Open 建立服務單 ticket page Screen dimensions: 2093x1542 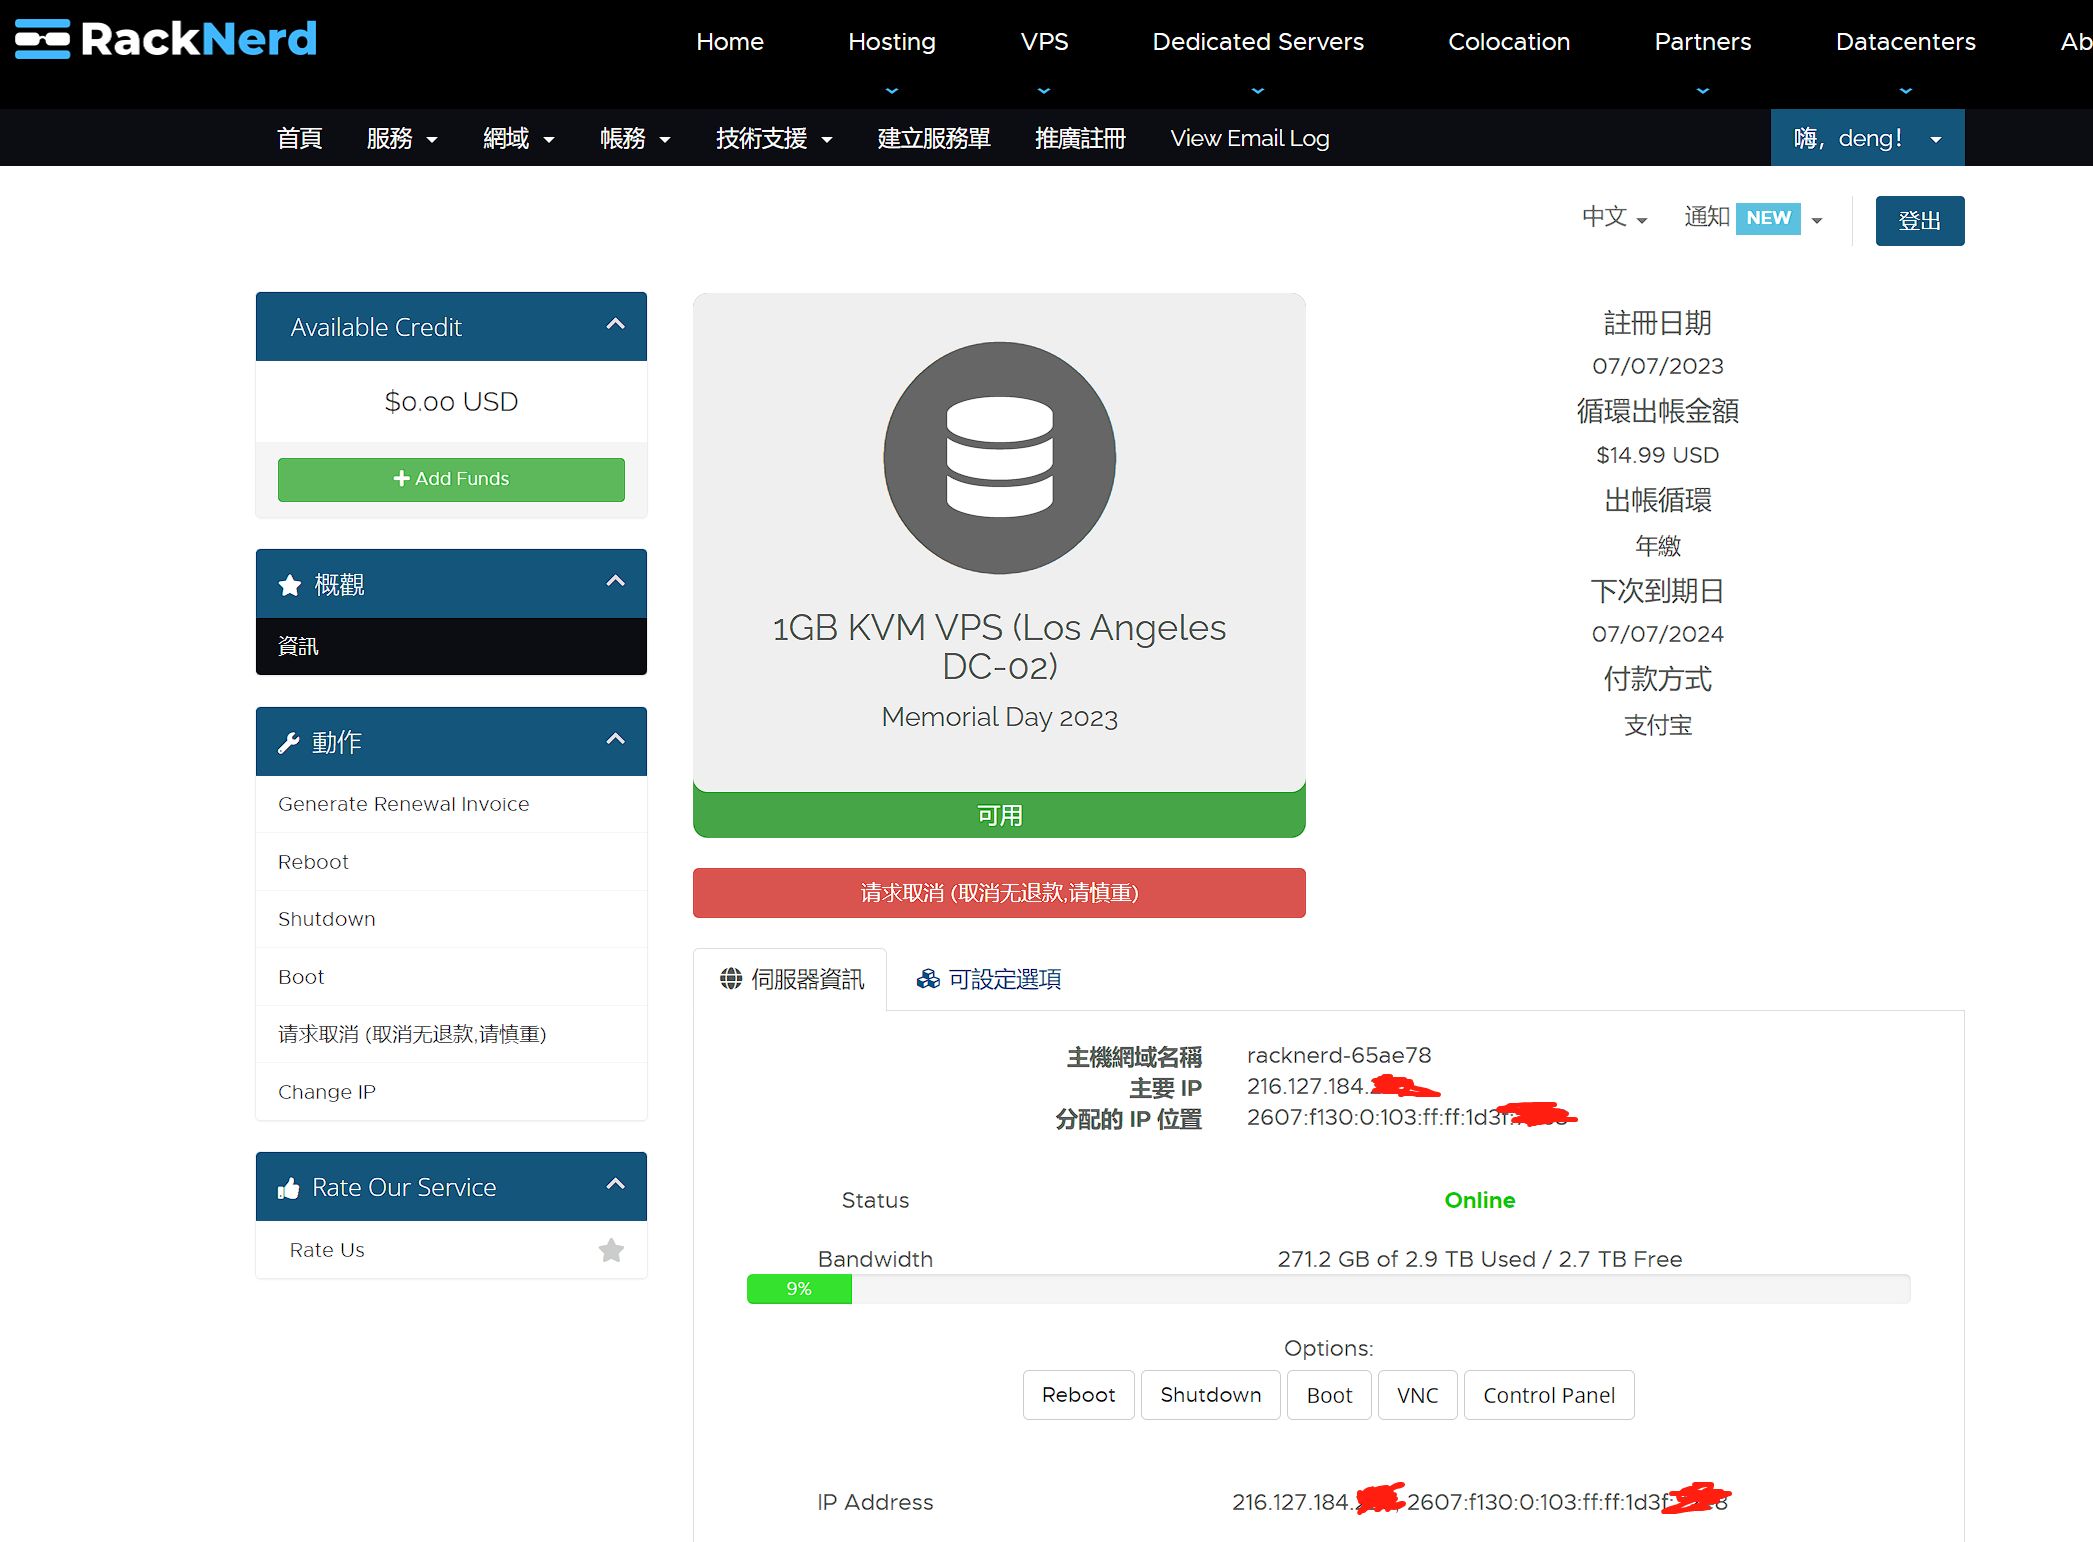tap(933, 138)
